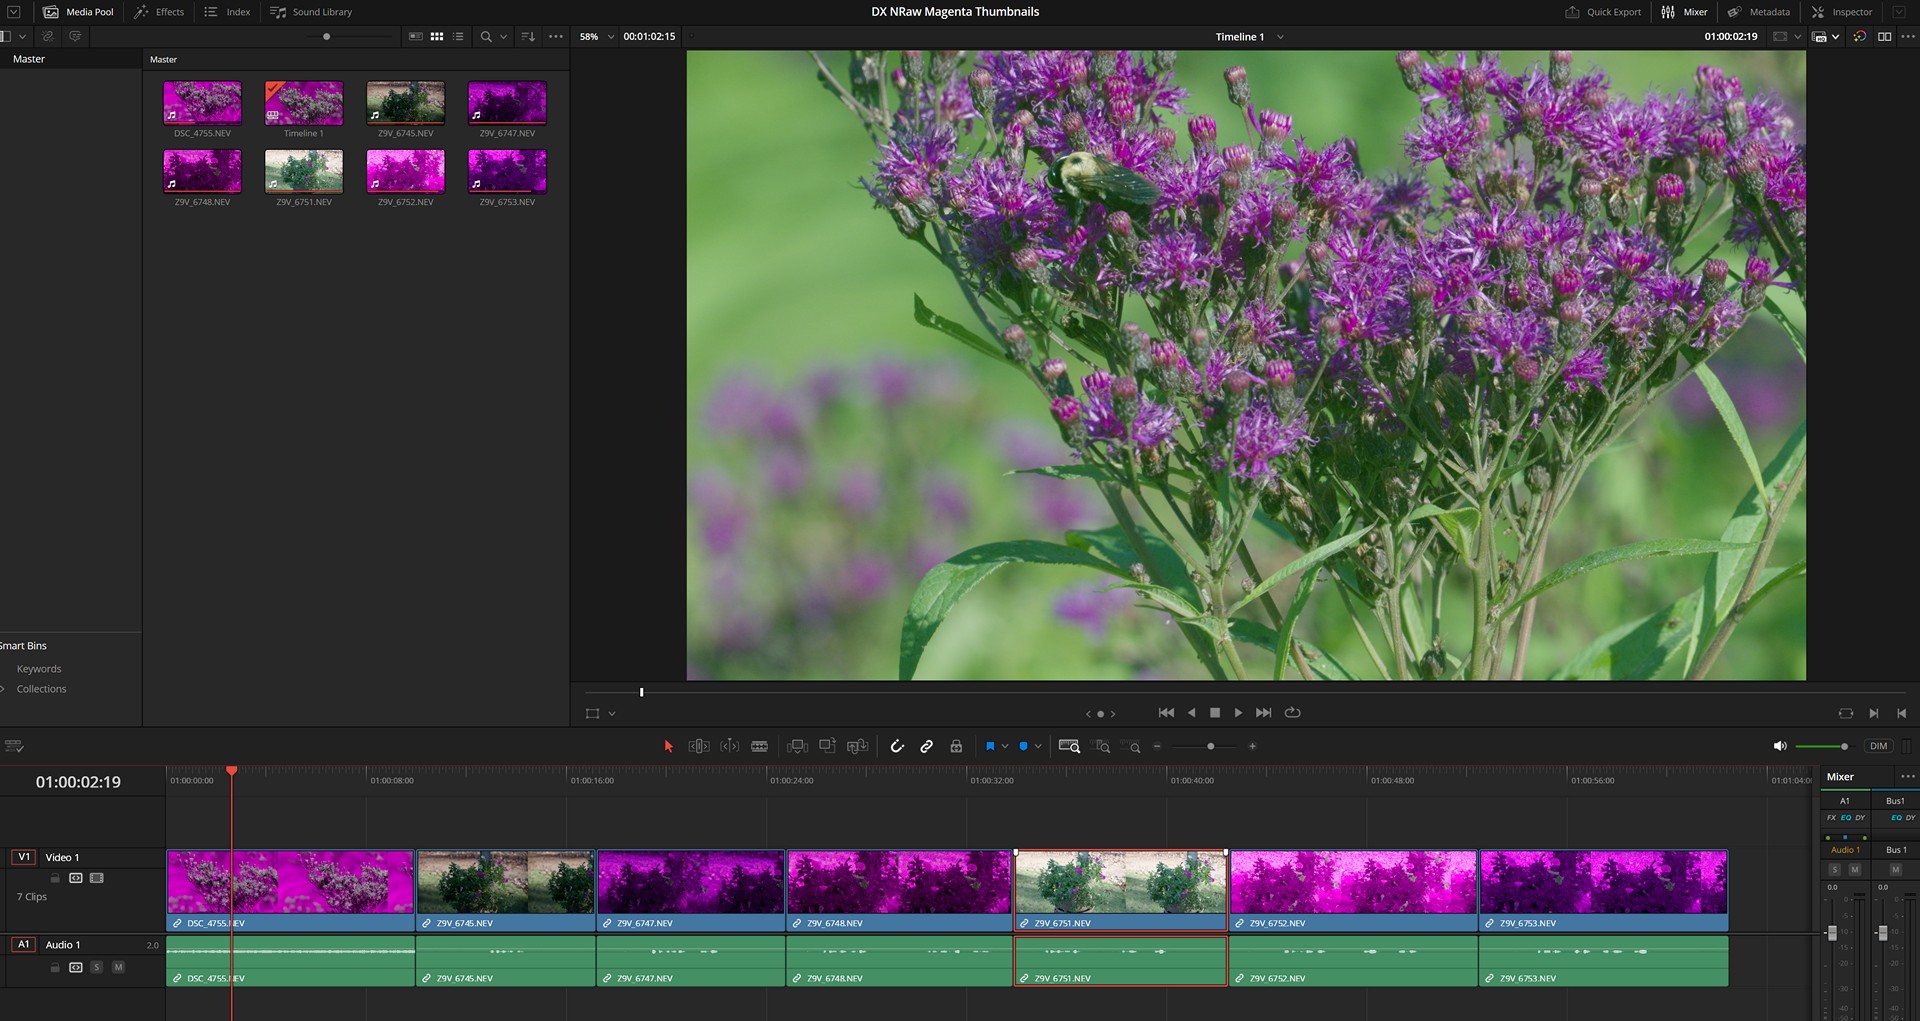
Task: Mute the Audio 1 track M button
Action: click(x=118, y=967)
